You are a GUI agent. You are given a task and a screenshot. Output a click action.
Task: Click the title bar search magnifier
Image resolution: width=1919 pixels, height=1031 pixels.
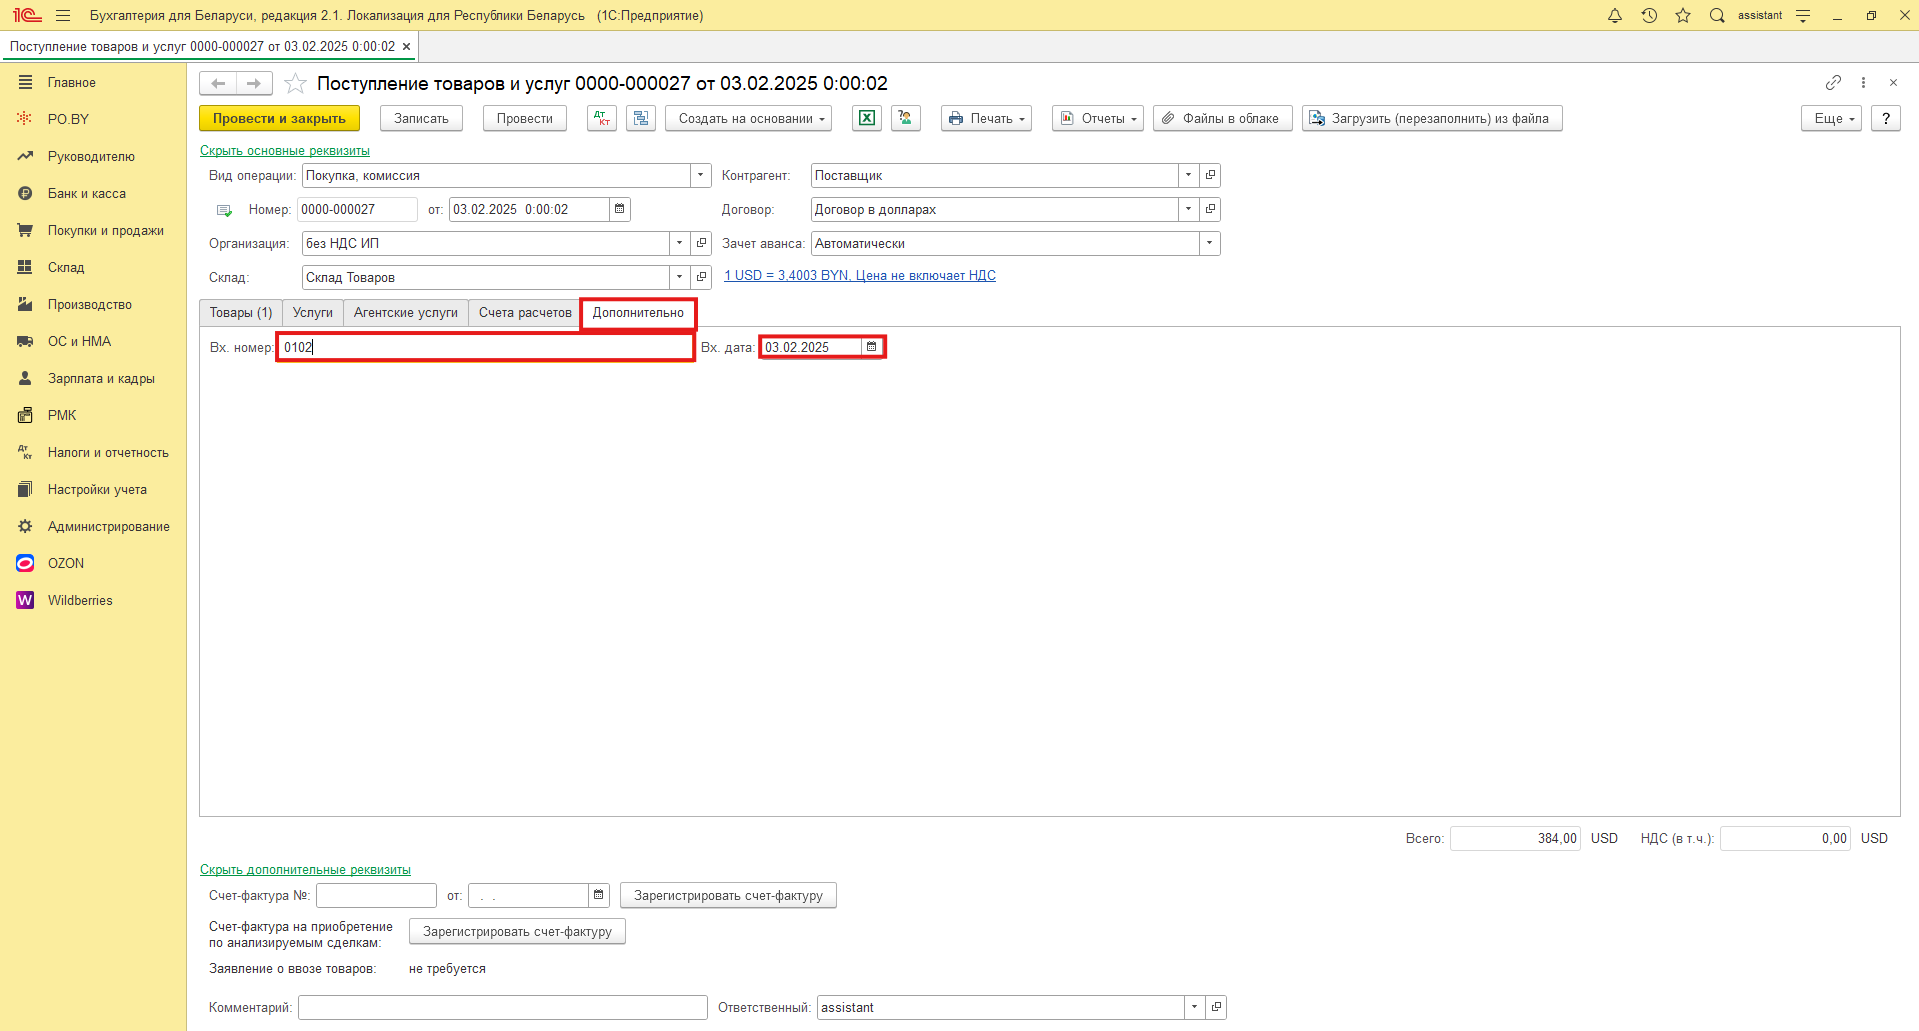coord(1717,15)
